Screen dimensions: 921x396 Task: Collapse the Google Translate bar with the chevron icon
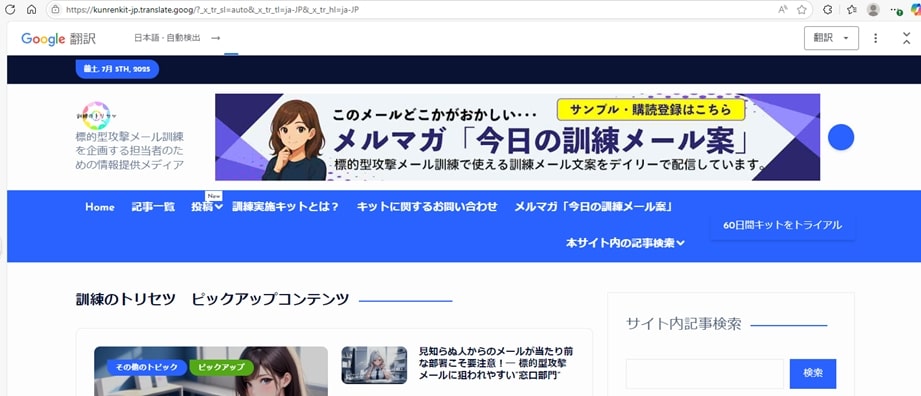click(906, 38)
